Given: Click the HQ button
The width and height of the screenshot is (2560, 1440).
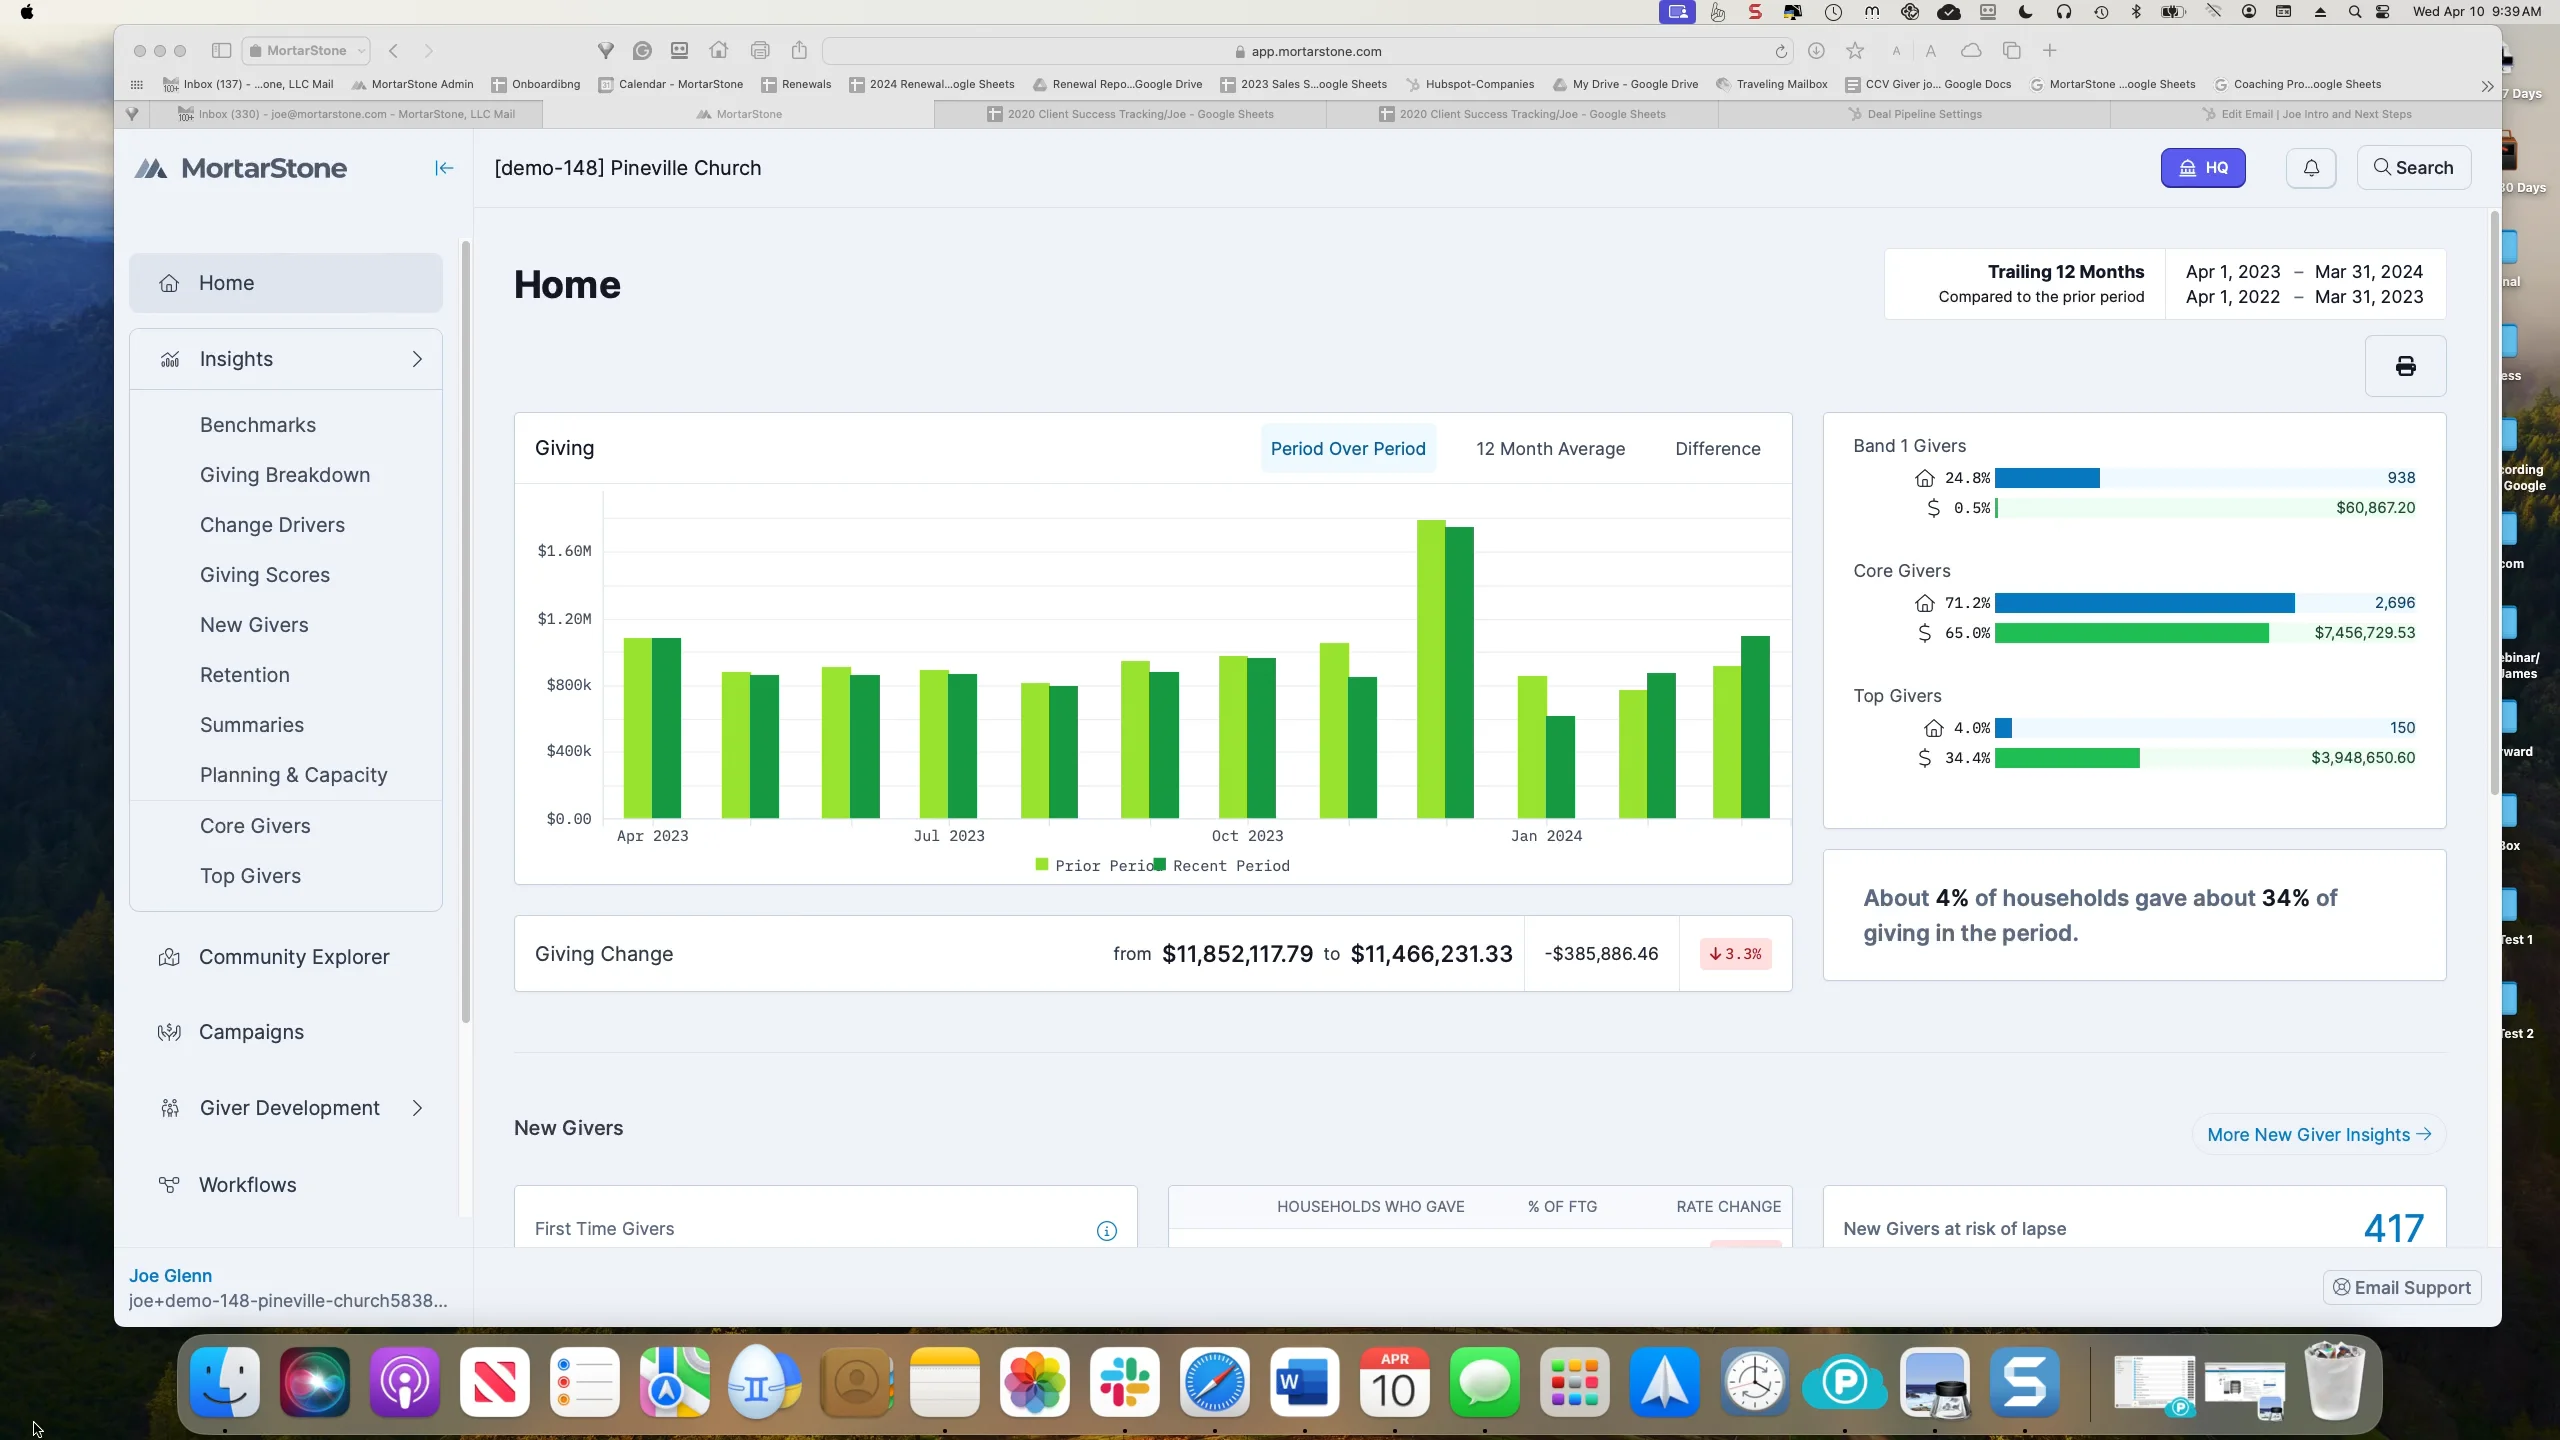Looking at the screenshot, I should point(2202,168).
